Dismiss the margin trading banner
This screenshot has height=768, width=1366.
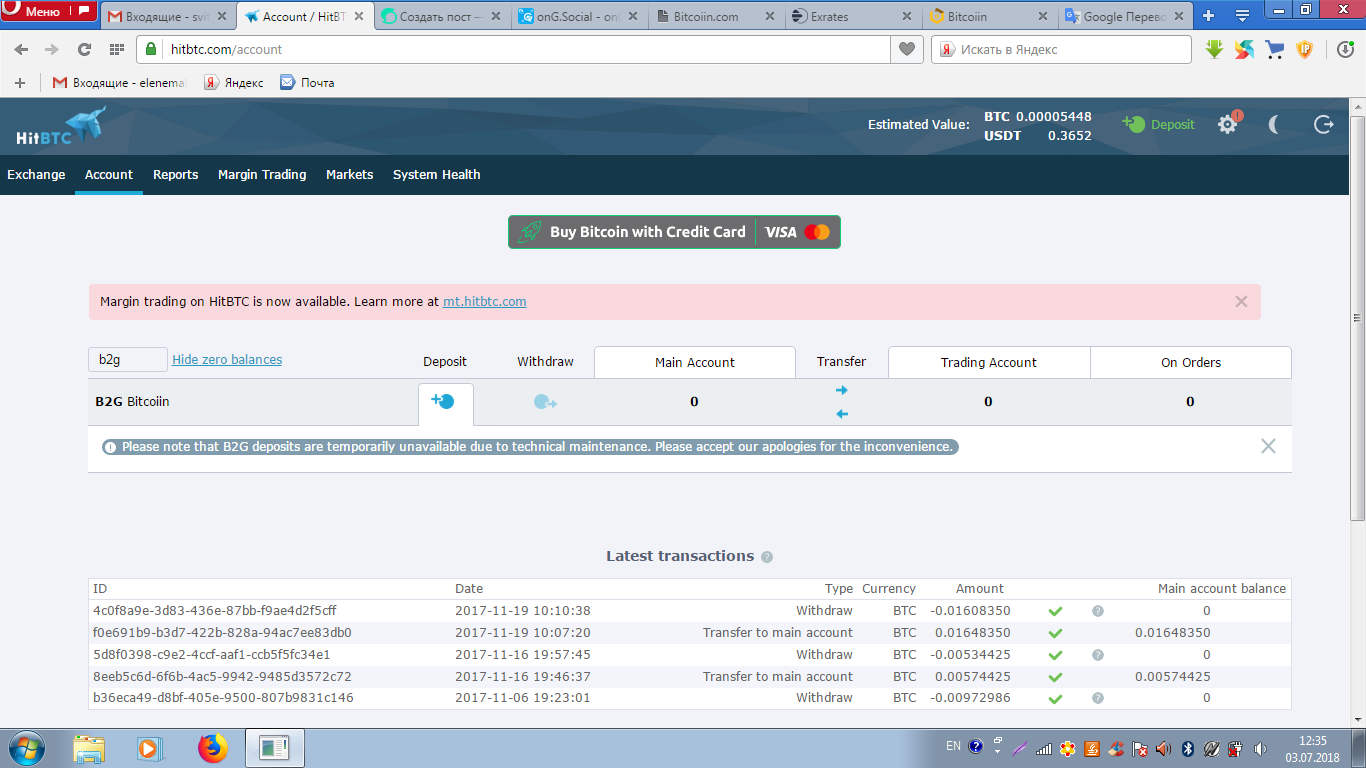1241,301
